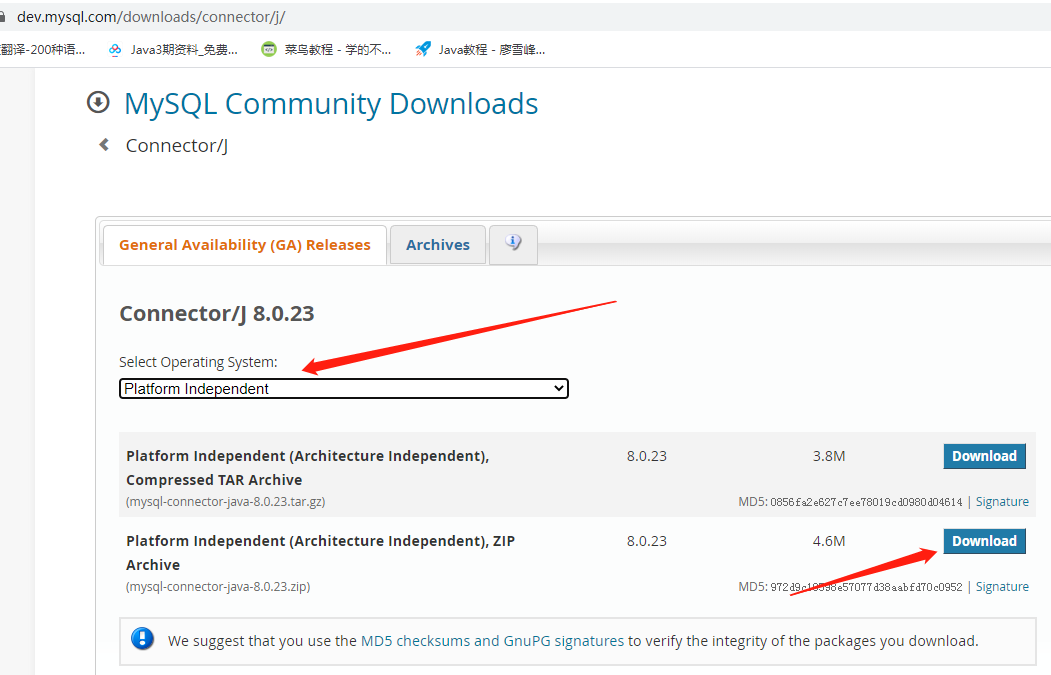Download the ZIP Archive
Screen dimensions: 1051x675
[984, 541]
